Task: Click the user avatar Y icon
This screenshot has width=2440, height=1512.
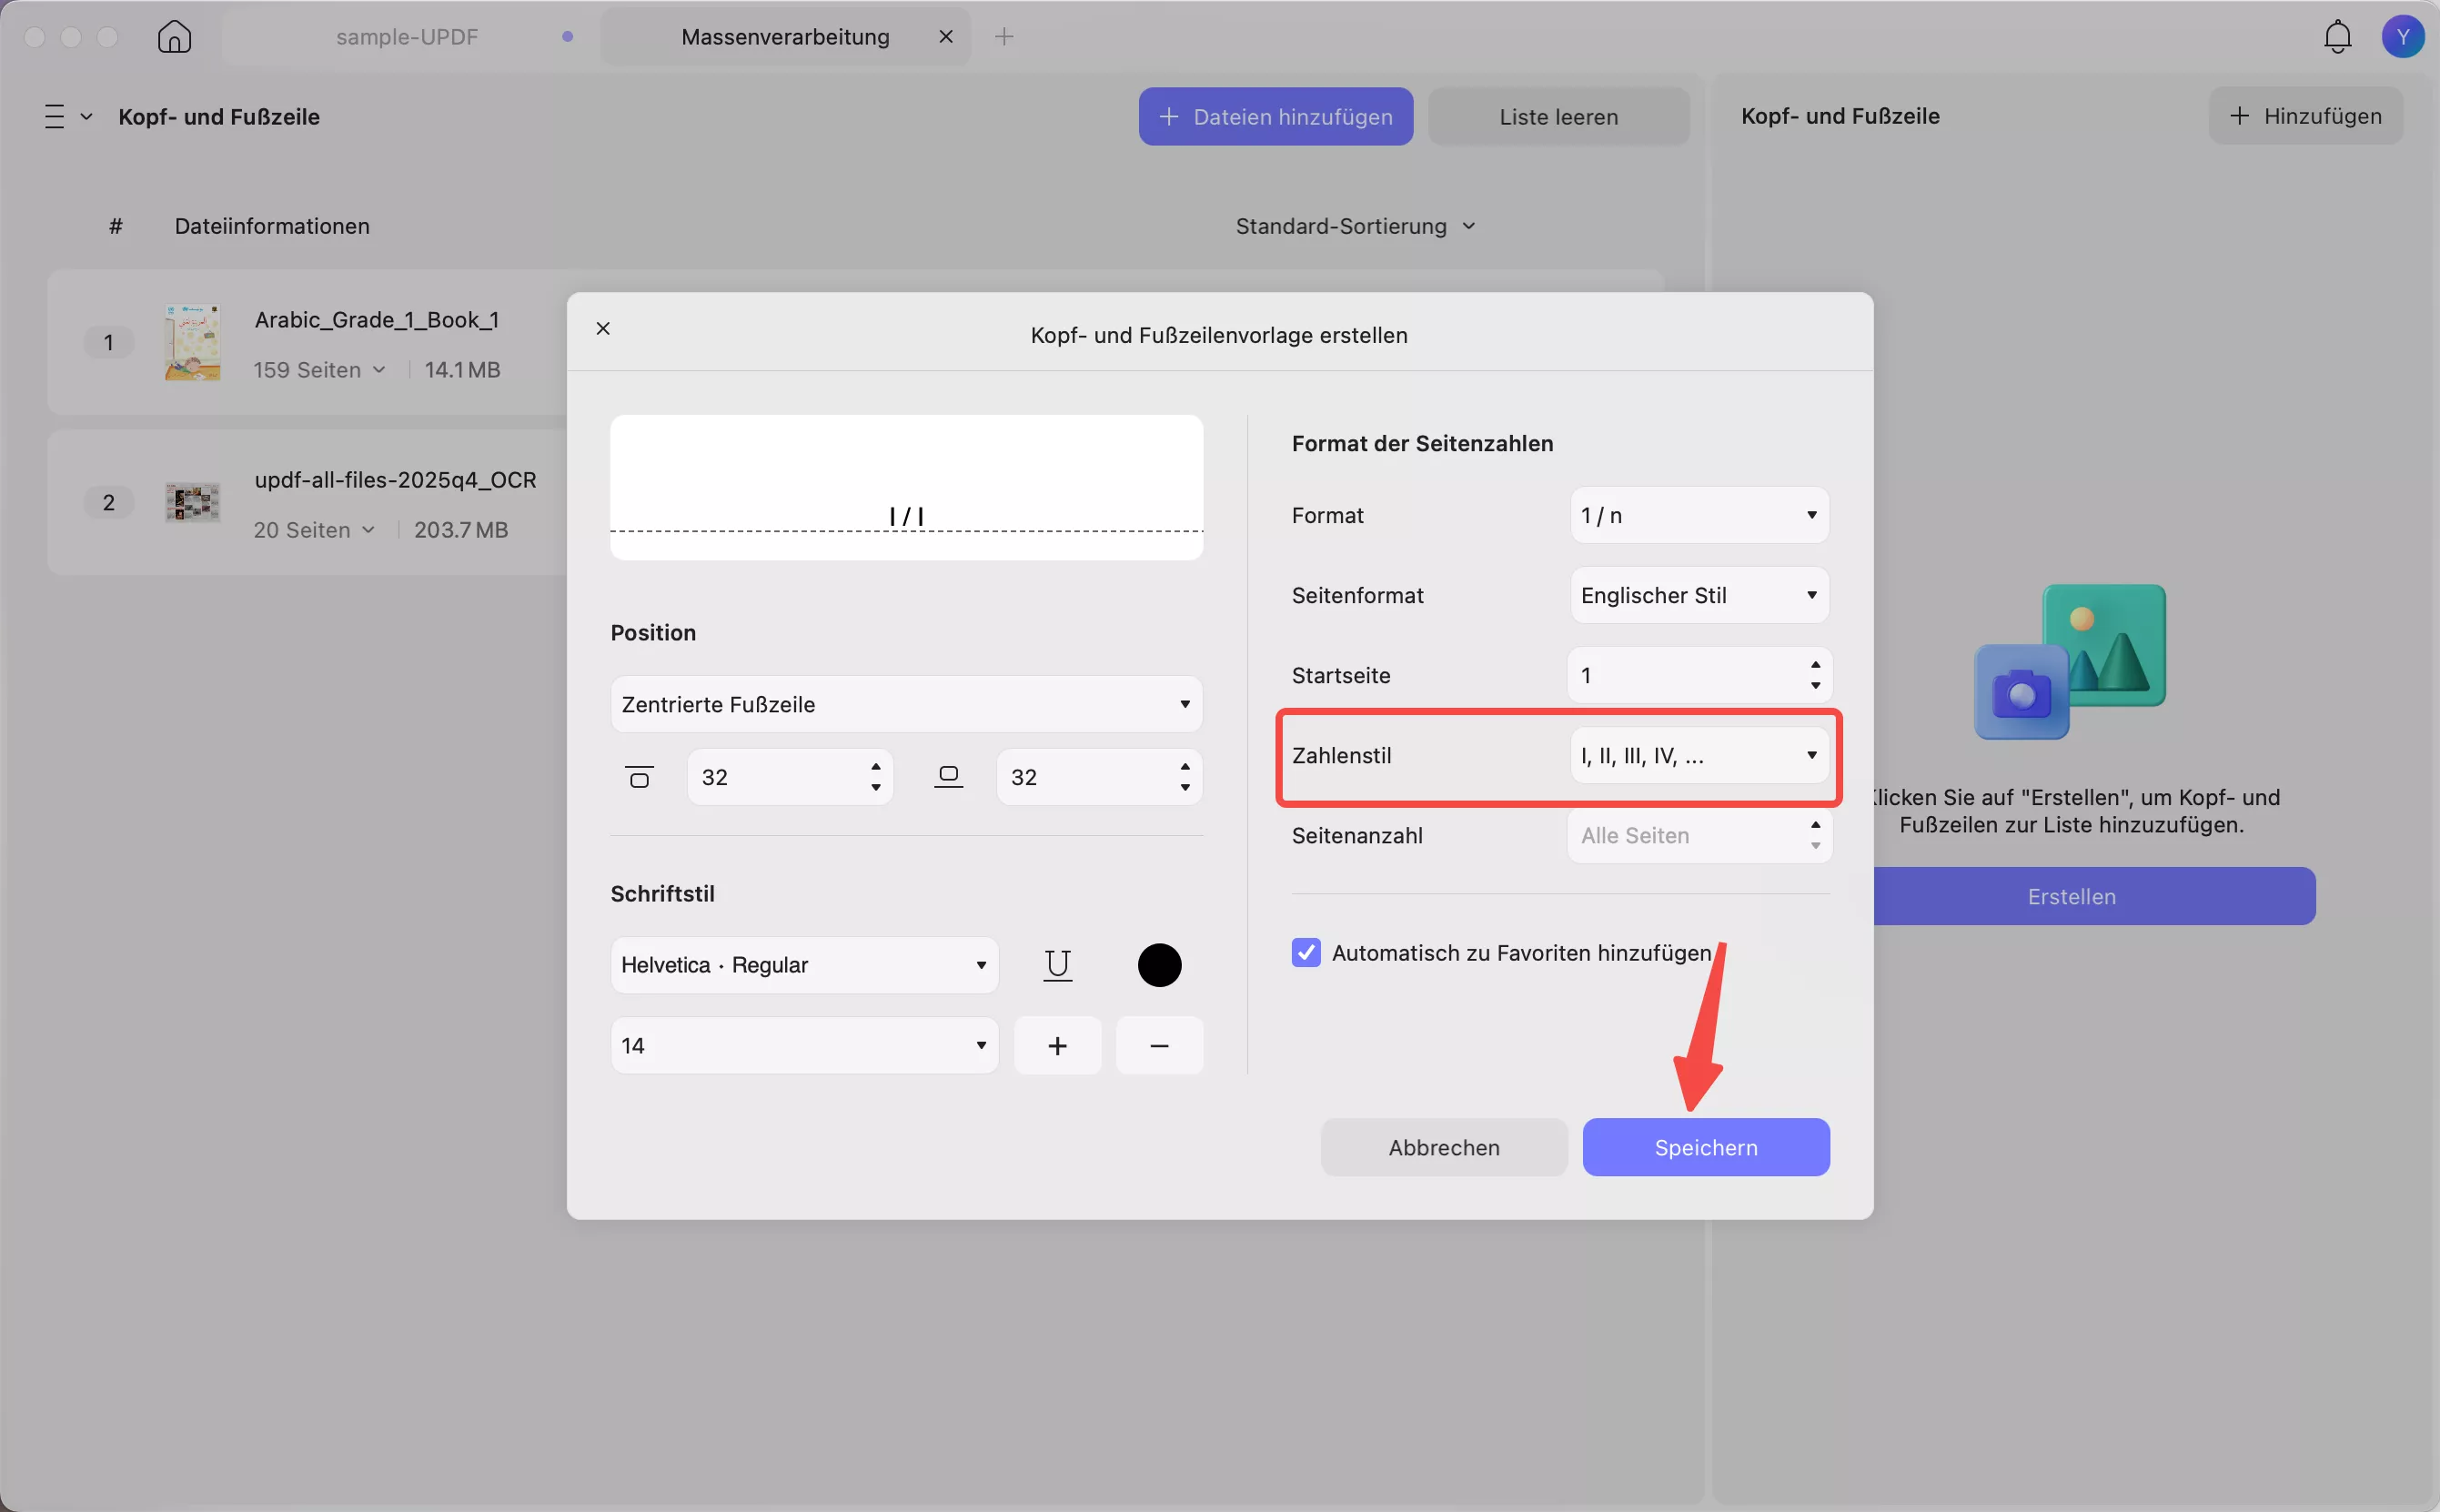Action: 2402,37
